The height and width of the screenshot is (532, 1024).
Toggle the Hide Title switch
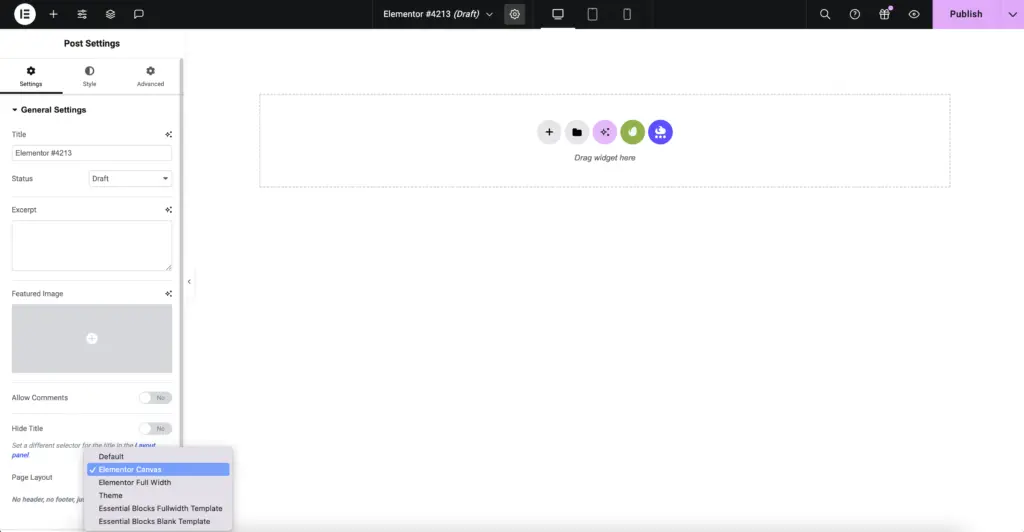click(155, 429)
